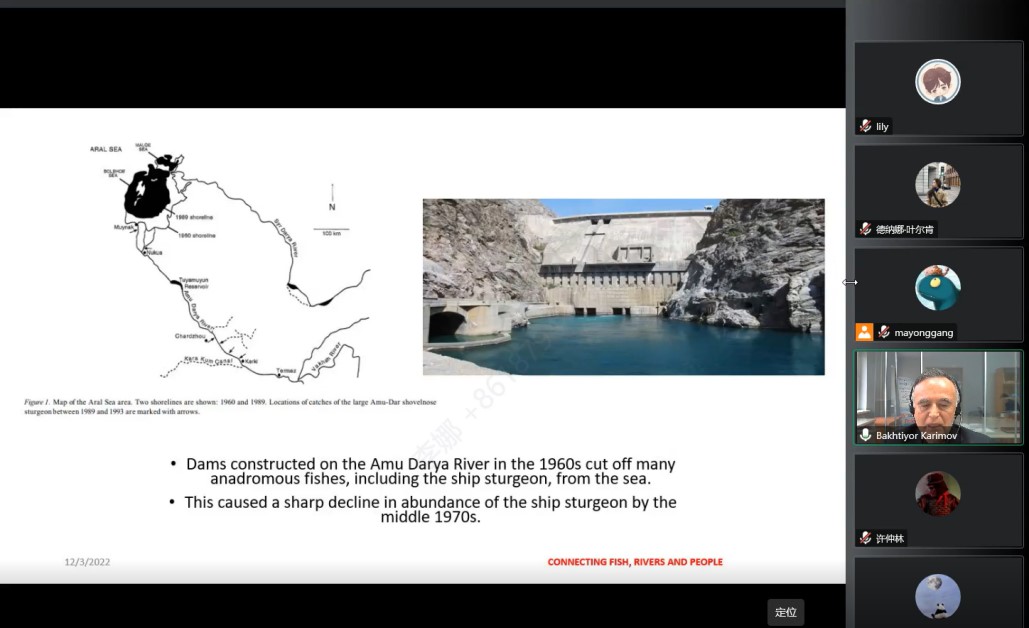Click the 12/3/2022 date on the slide
This screenshot has height=628, width=1029.
click(x=87, y=562)
